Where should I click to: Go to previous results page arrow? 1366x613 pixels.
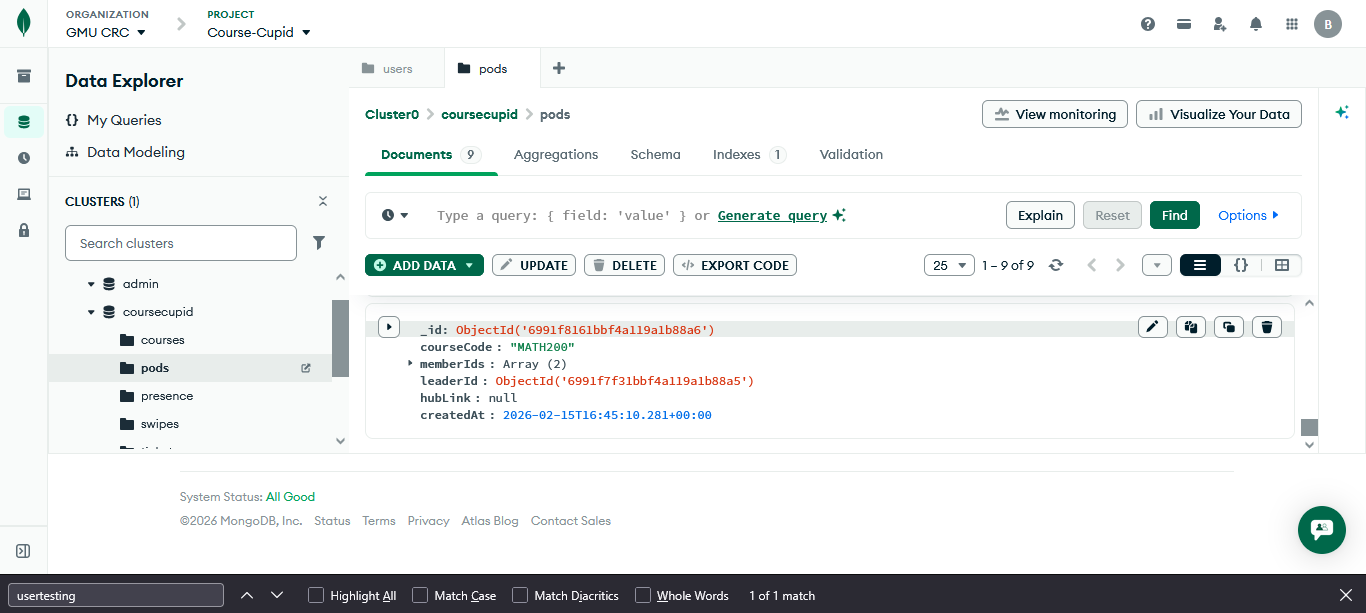[x=1092, y=265]
